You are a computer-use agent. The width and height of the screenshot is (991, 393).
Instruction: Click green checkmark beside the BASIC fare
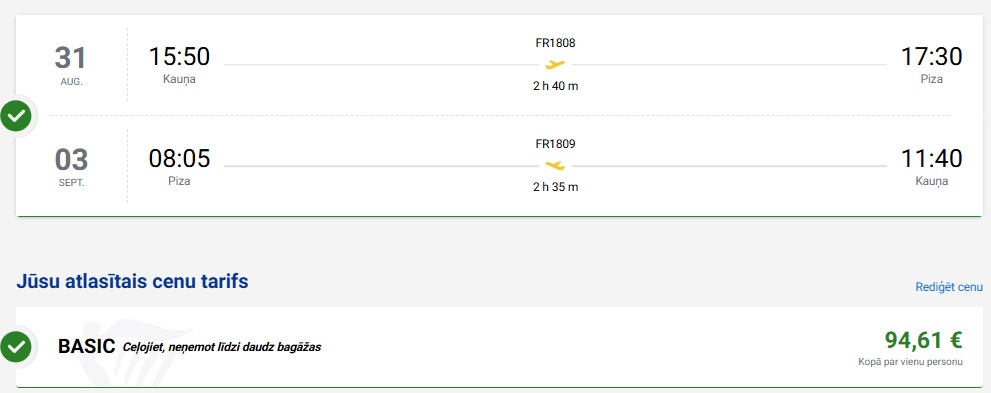[16, 347]
